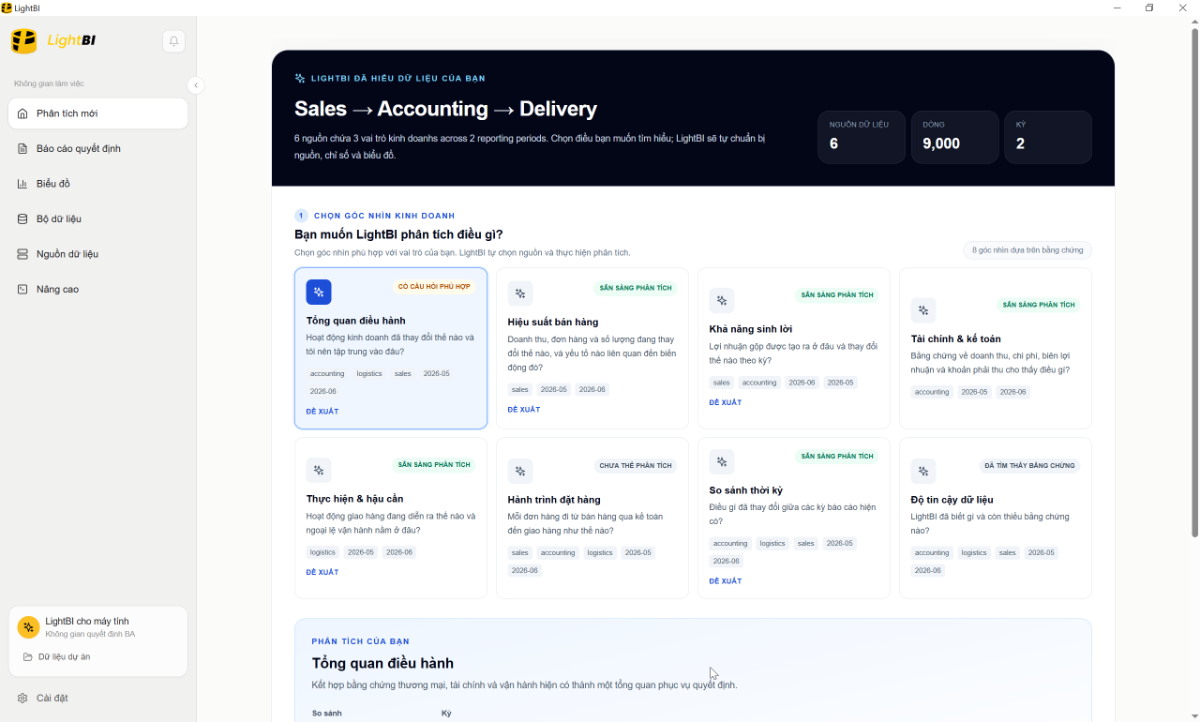
Task: Click the settings gear icon beside Cài đặt
Action: coord(23,698)
